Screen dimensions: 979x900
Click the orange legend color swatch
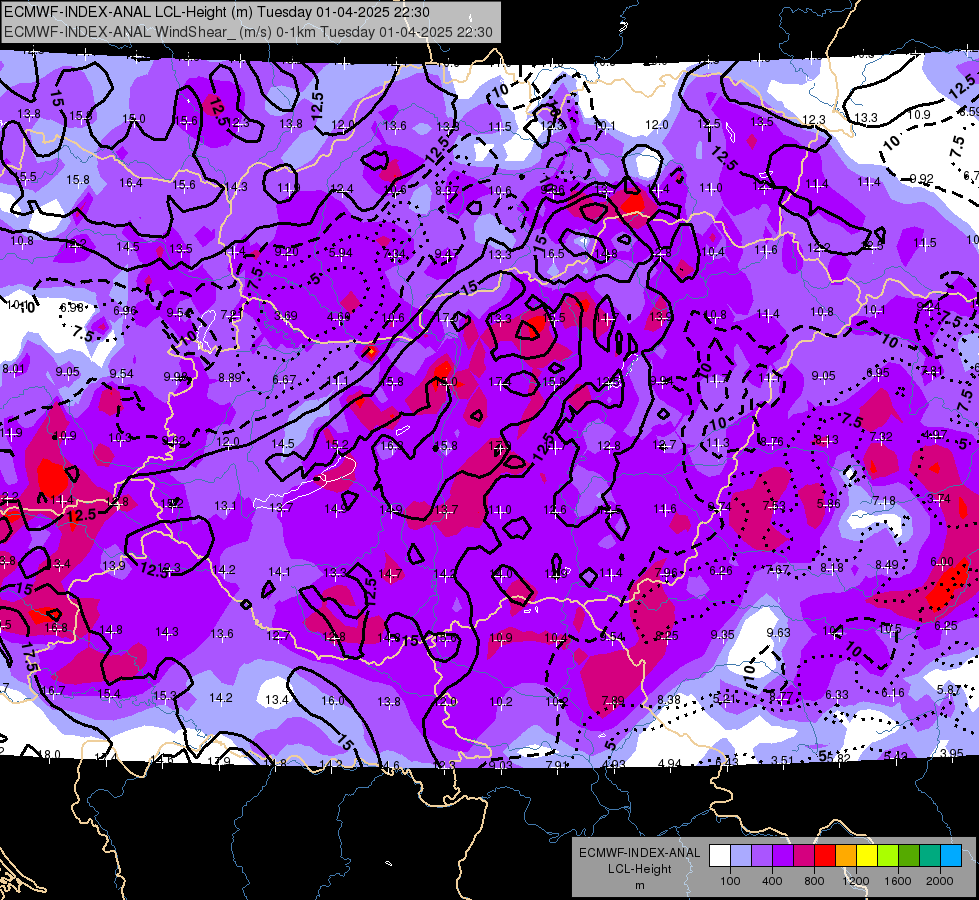click(846, 856)
